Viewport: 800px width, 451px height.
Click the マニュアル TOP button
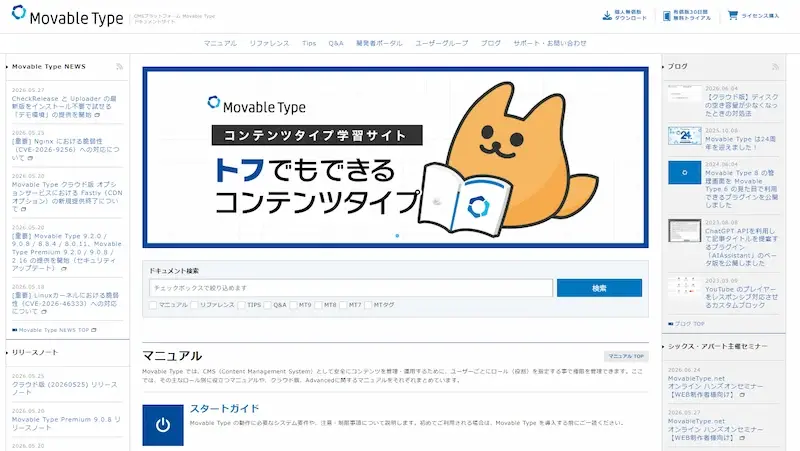click(626, 356)
